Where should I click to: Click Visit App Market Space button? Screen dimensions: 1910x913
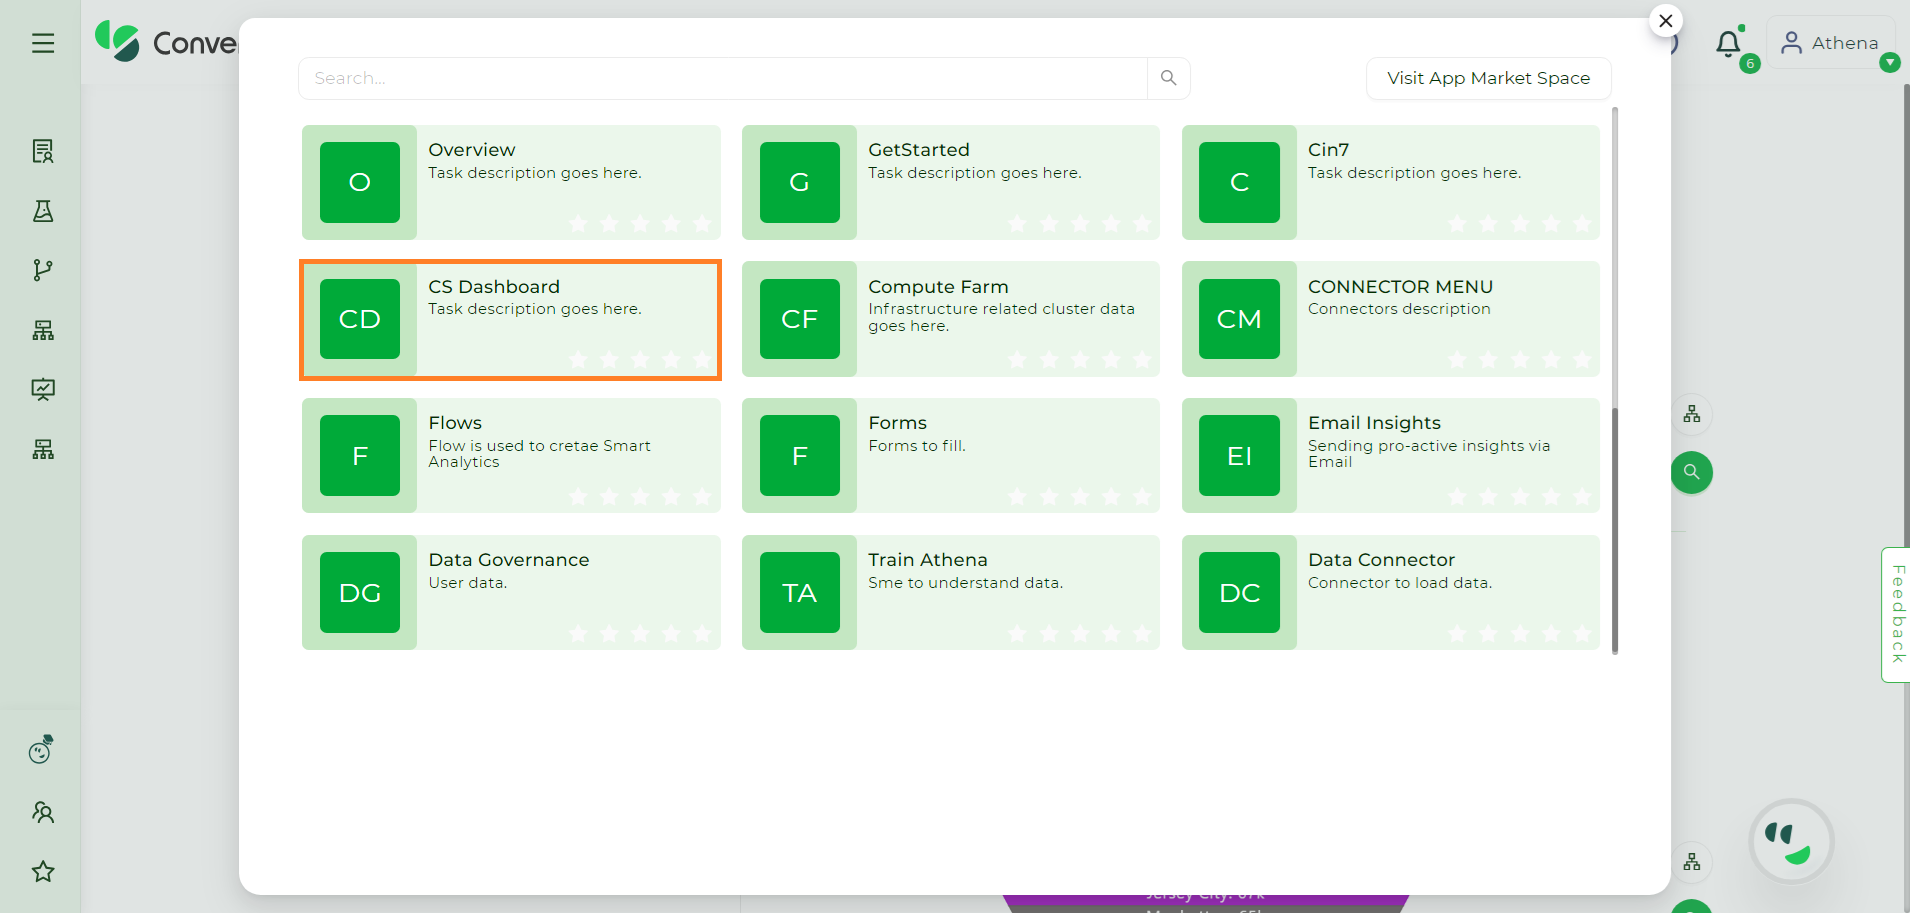(1488, 78)
